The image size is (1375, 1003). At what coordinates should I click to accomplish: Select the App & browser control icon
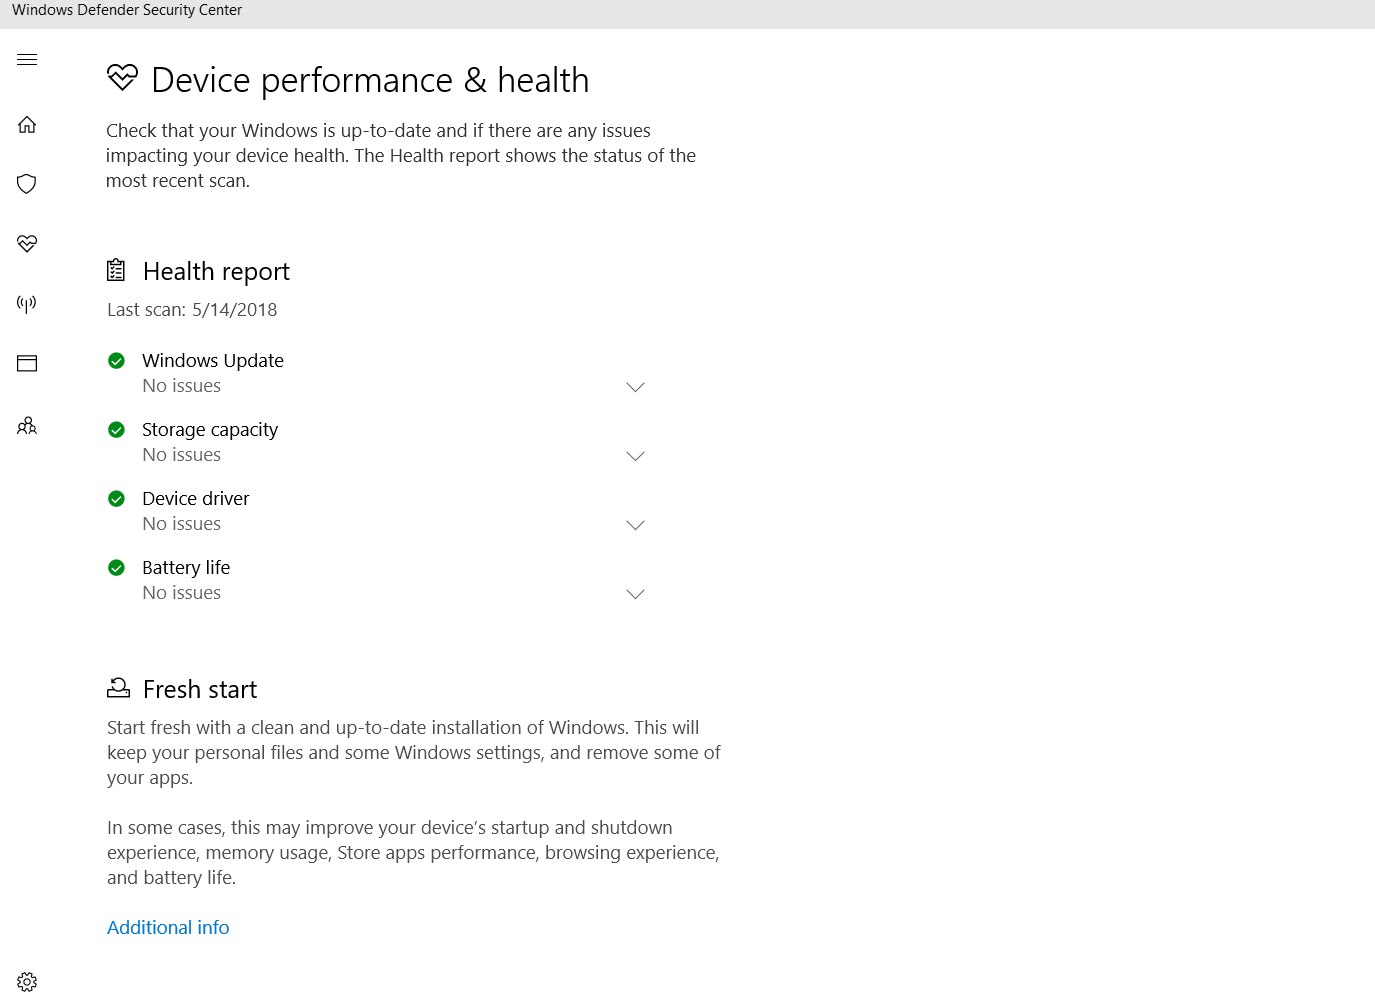tap(26, 363)
